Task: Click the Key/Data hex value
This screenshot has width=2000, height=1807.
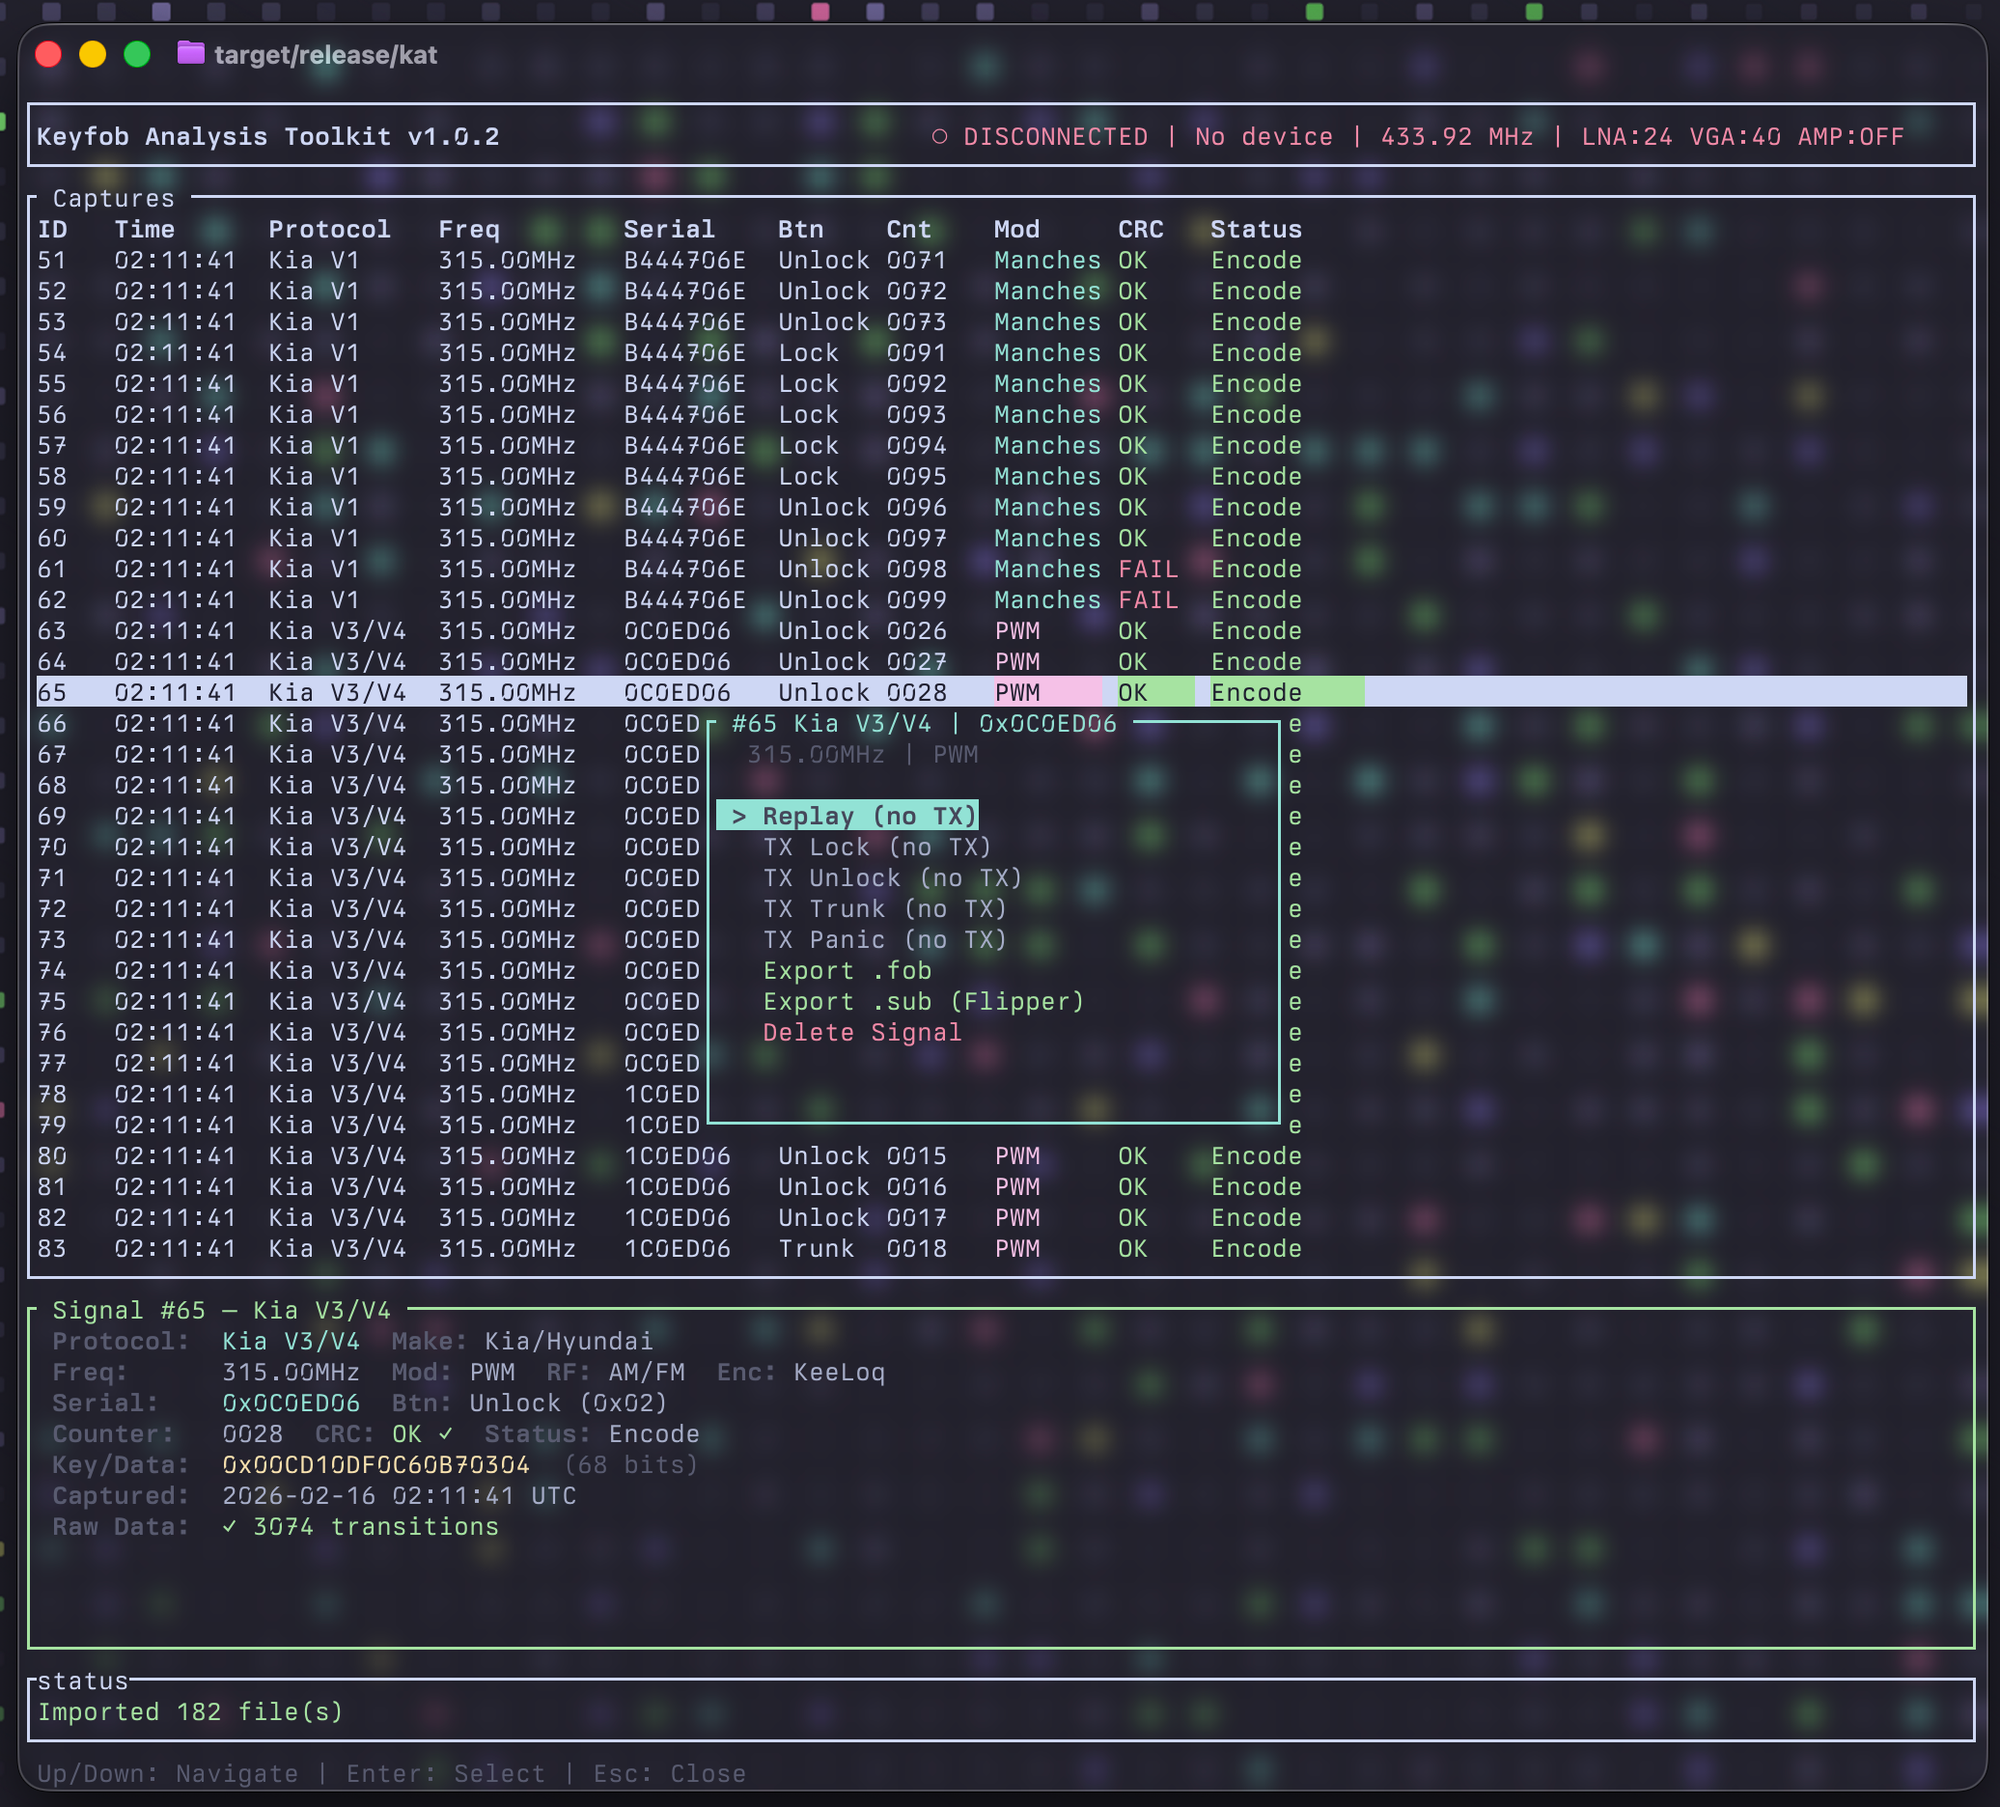Action: (x=376, y=1465)
